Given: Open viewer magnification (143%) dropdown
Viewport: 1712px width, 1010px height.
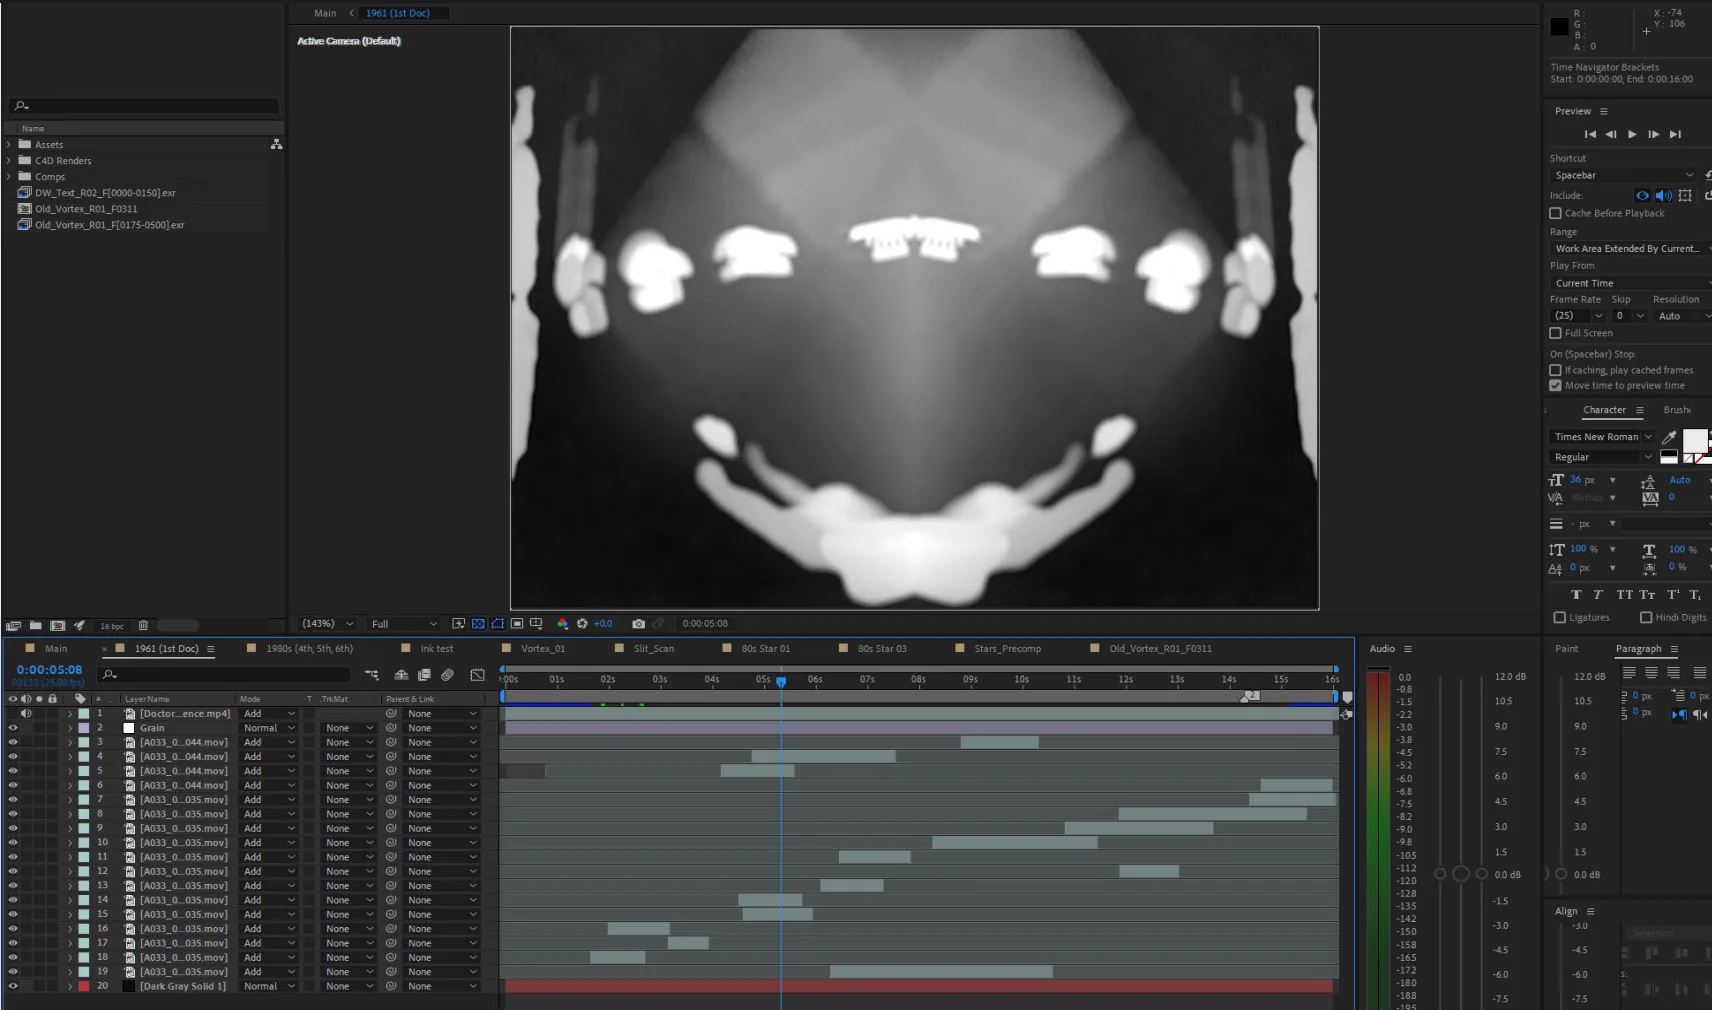Looking at the screenshot, I should (x=328, y=624).
